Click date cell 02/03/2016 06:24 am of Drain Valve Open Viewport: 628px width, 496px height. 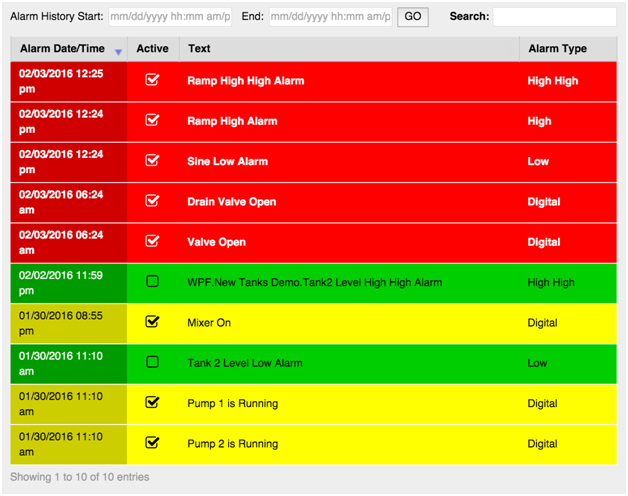69,202
